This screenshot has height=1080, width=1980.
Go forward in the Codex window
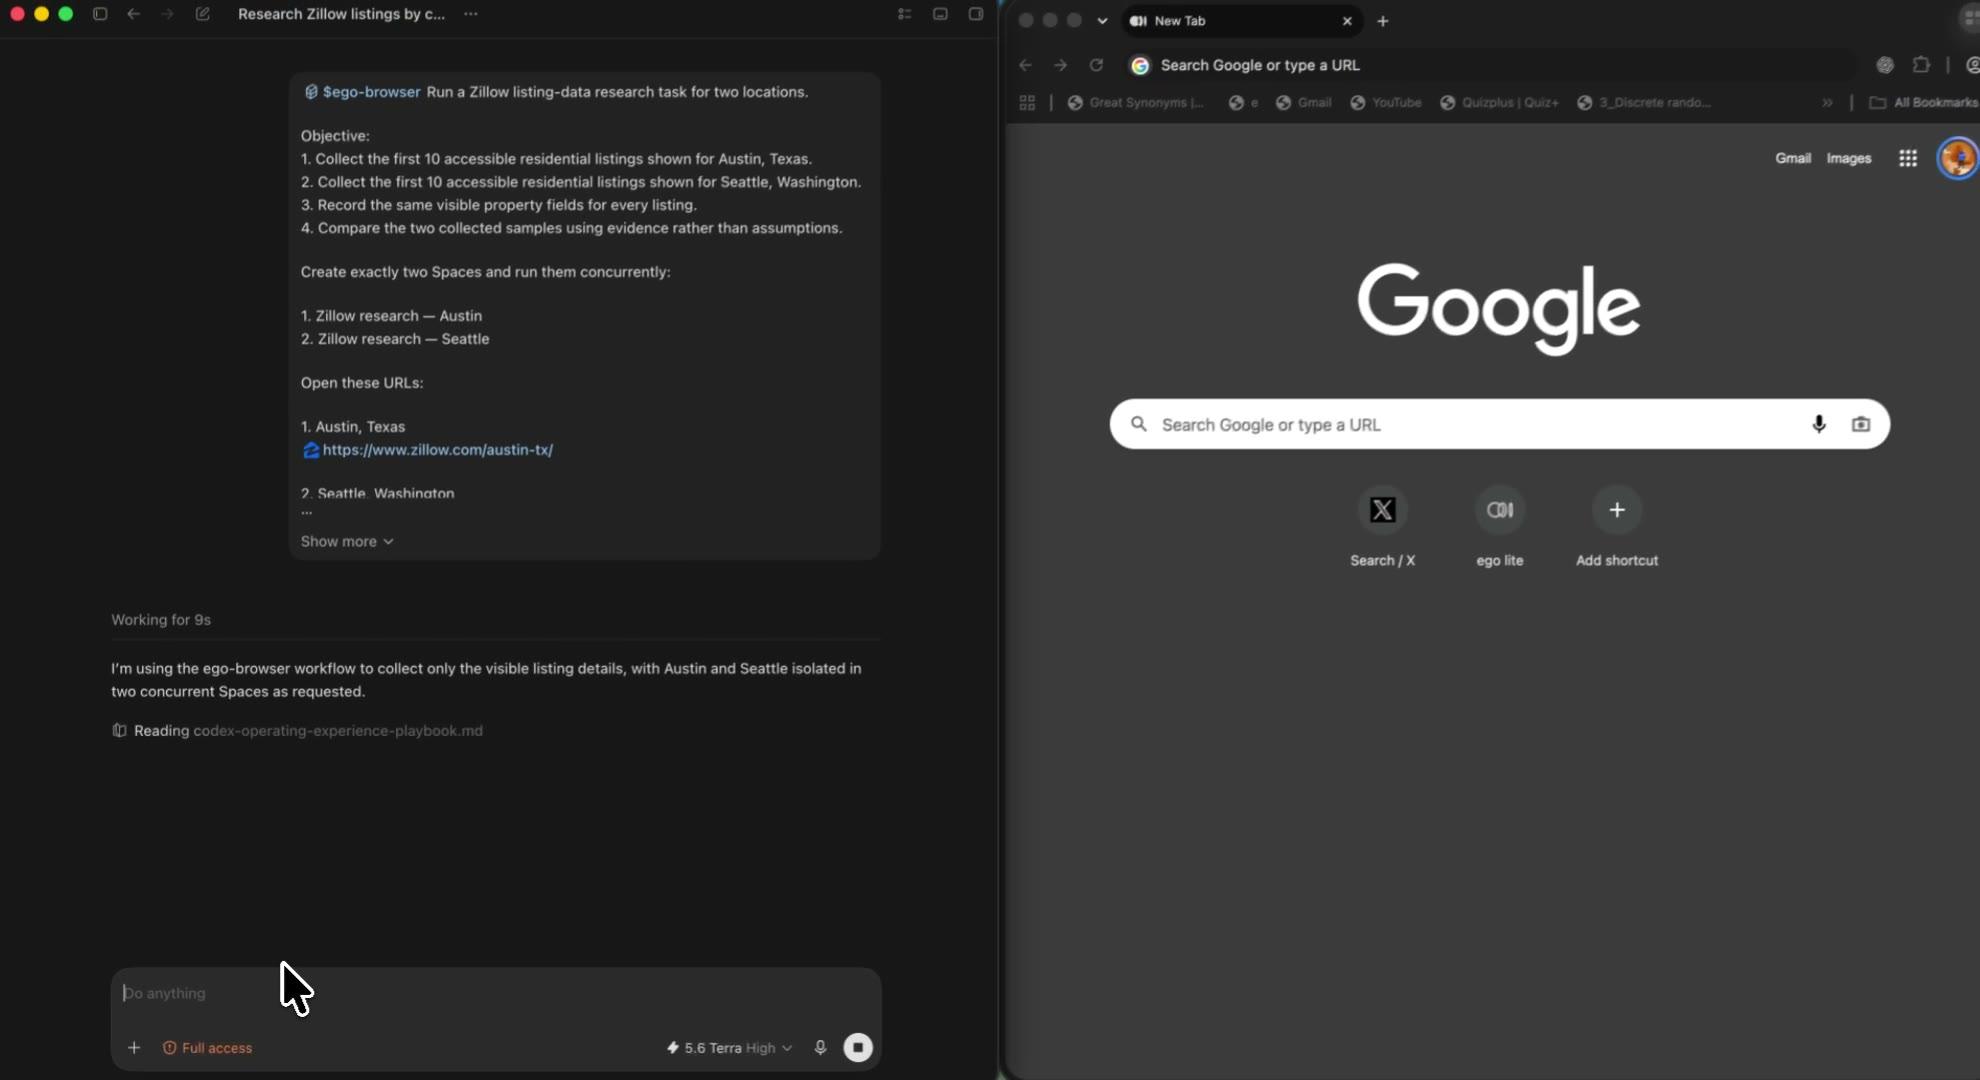167,14
